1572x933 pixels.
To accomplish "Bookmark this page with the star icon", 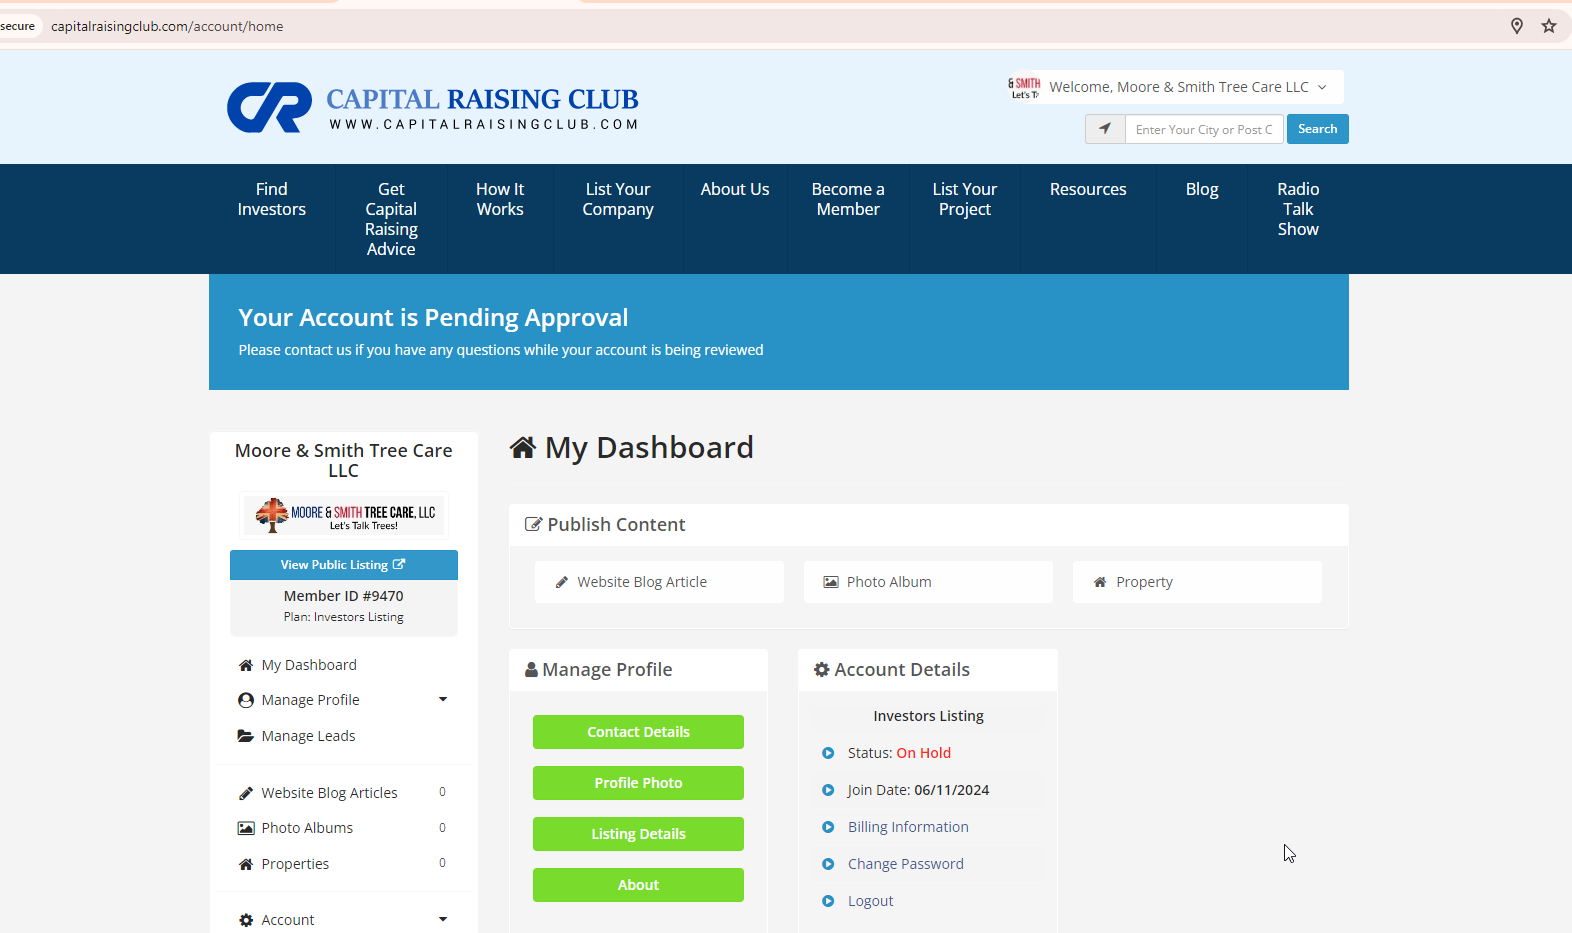I will (1548, 26).
